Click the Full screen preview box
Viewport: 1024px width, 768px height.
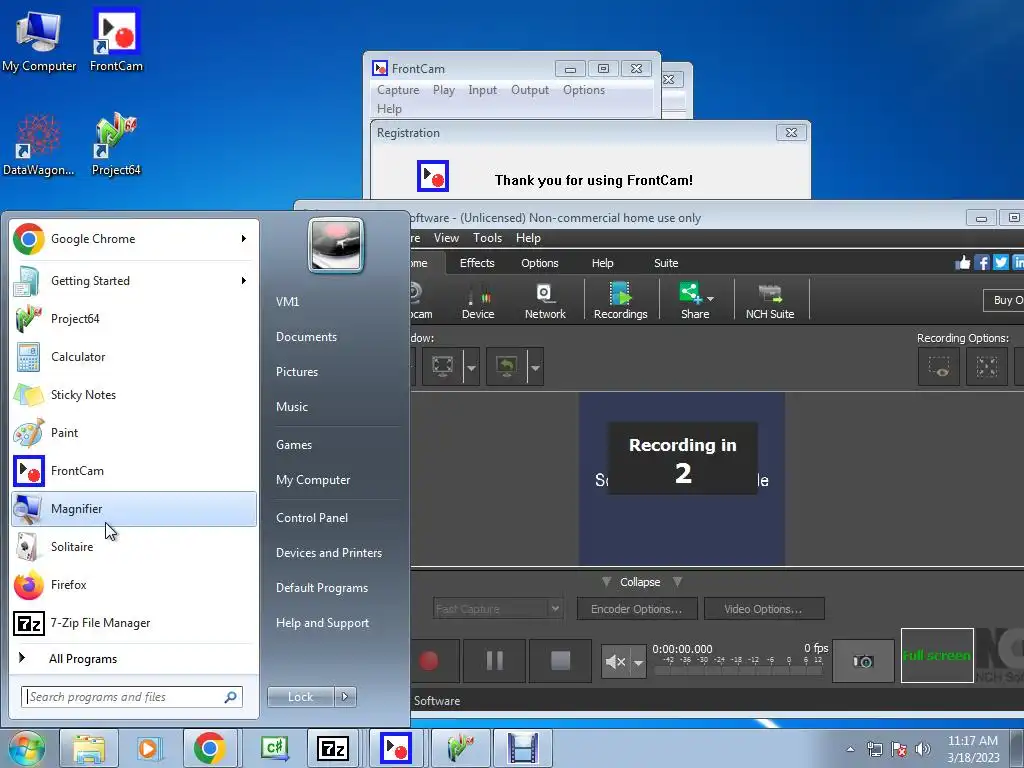(x=937, y=655)
